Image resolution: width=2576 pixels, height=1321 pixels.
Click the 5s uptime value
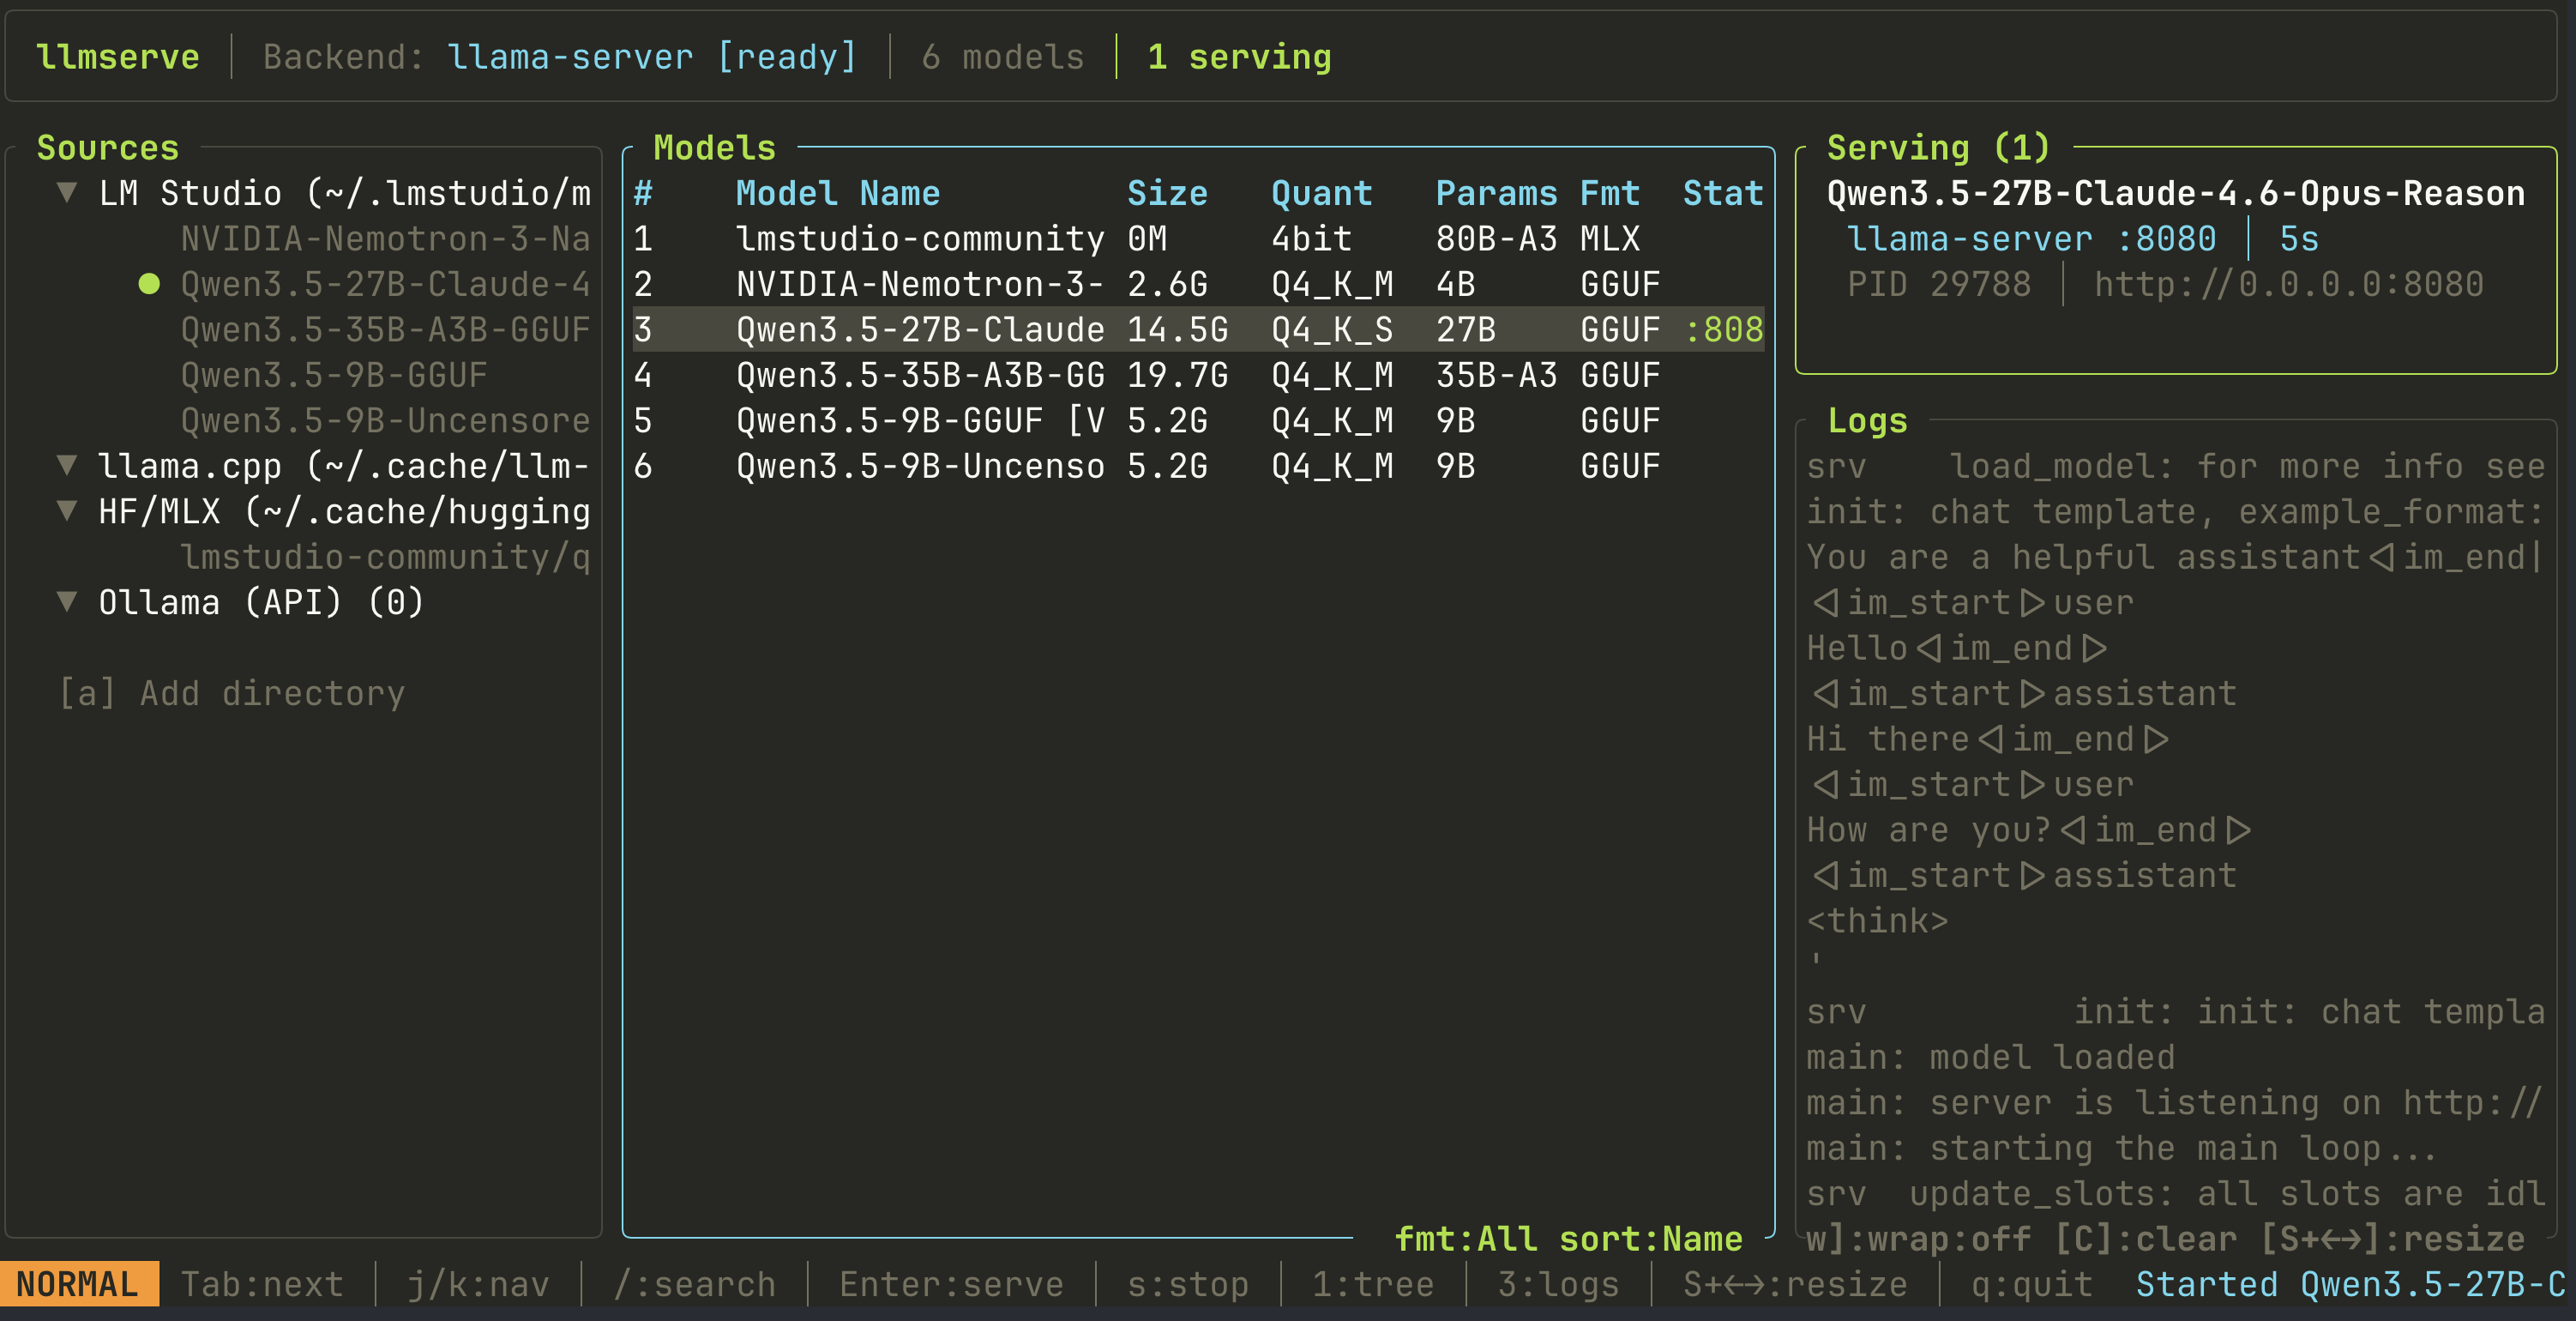pyautogui.click(x=2299, y=238)
